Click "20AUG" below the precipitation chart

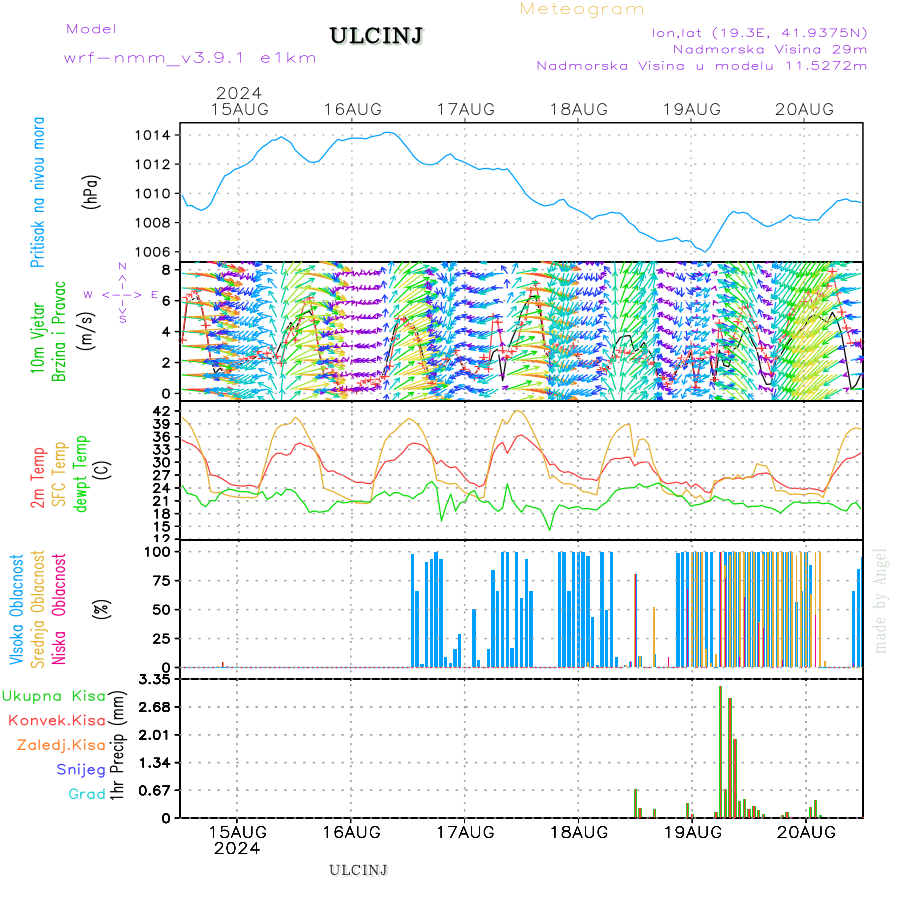point(806,832)
